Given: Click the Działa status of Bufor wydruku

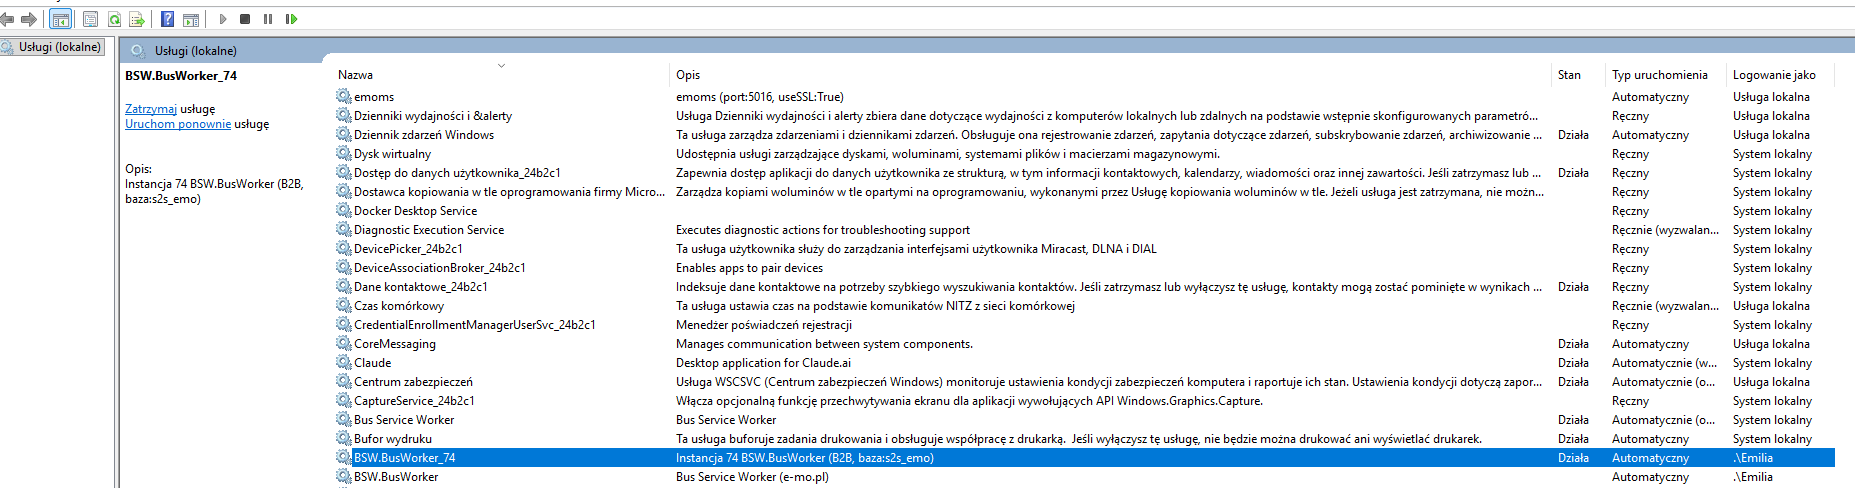Looking at the screenshot, I should 1573,439.
